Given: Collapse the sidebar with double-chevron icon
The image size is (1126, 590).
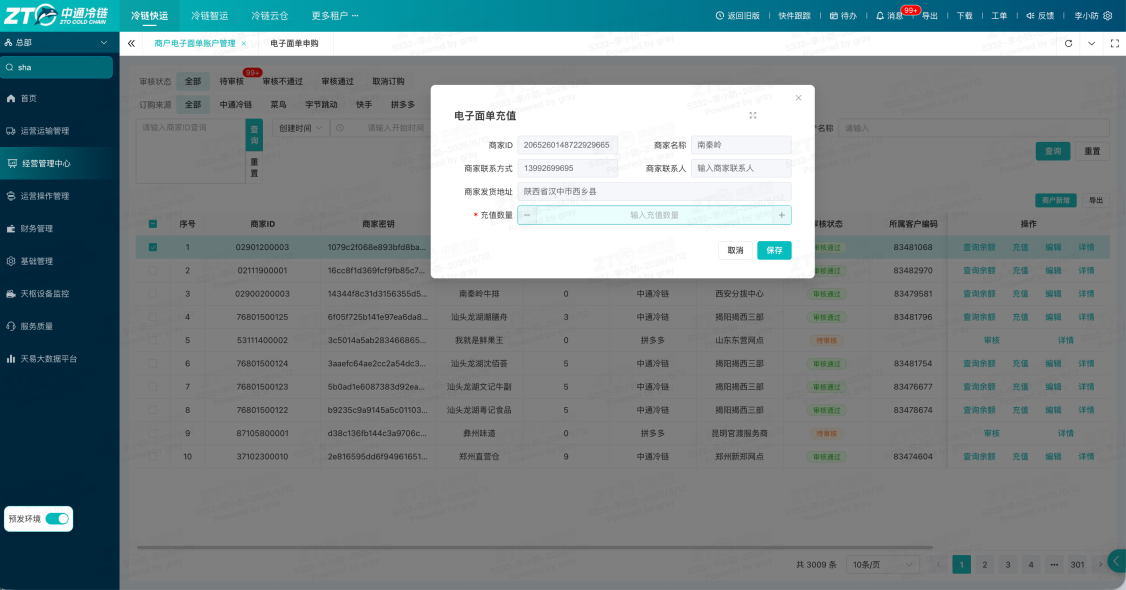Looking at the screenshot, I should [131, 44].
